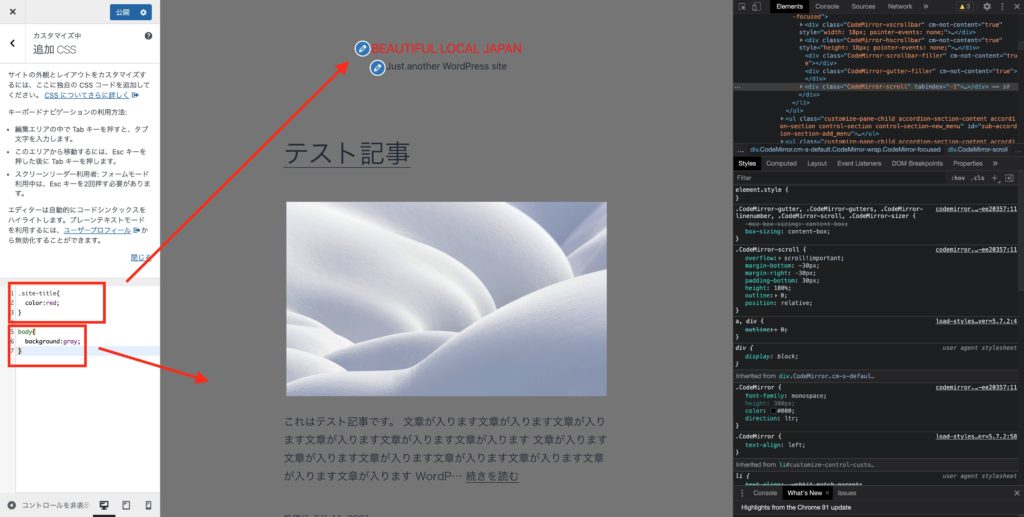Click #000 color swatch in .CodeMirror rule

774,411
